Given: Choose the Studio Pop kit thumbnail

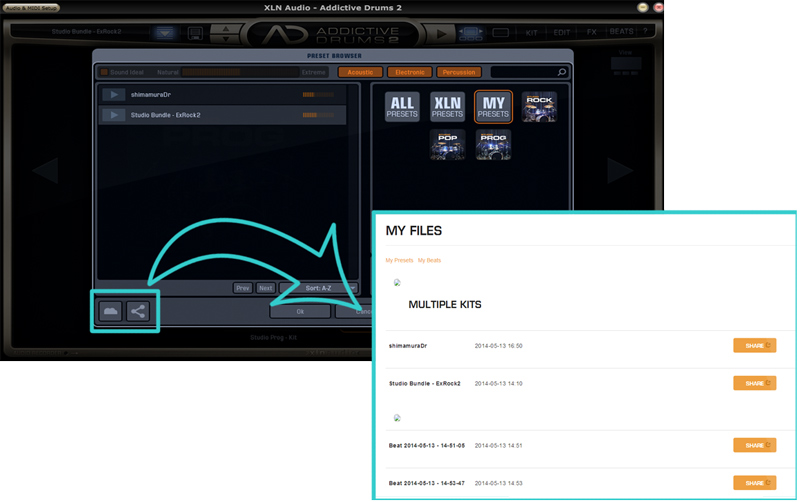Looking at the screenshot, I should pyautogui.click(x=447, y=145).
